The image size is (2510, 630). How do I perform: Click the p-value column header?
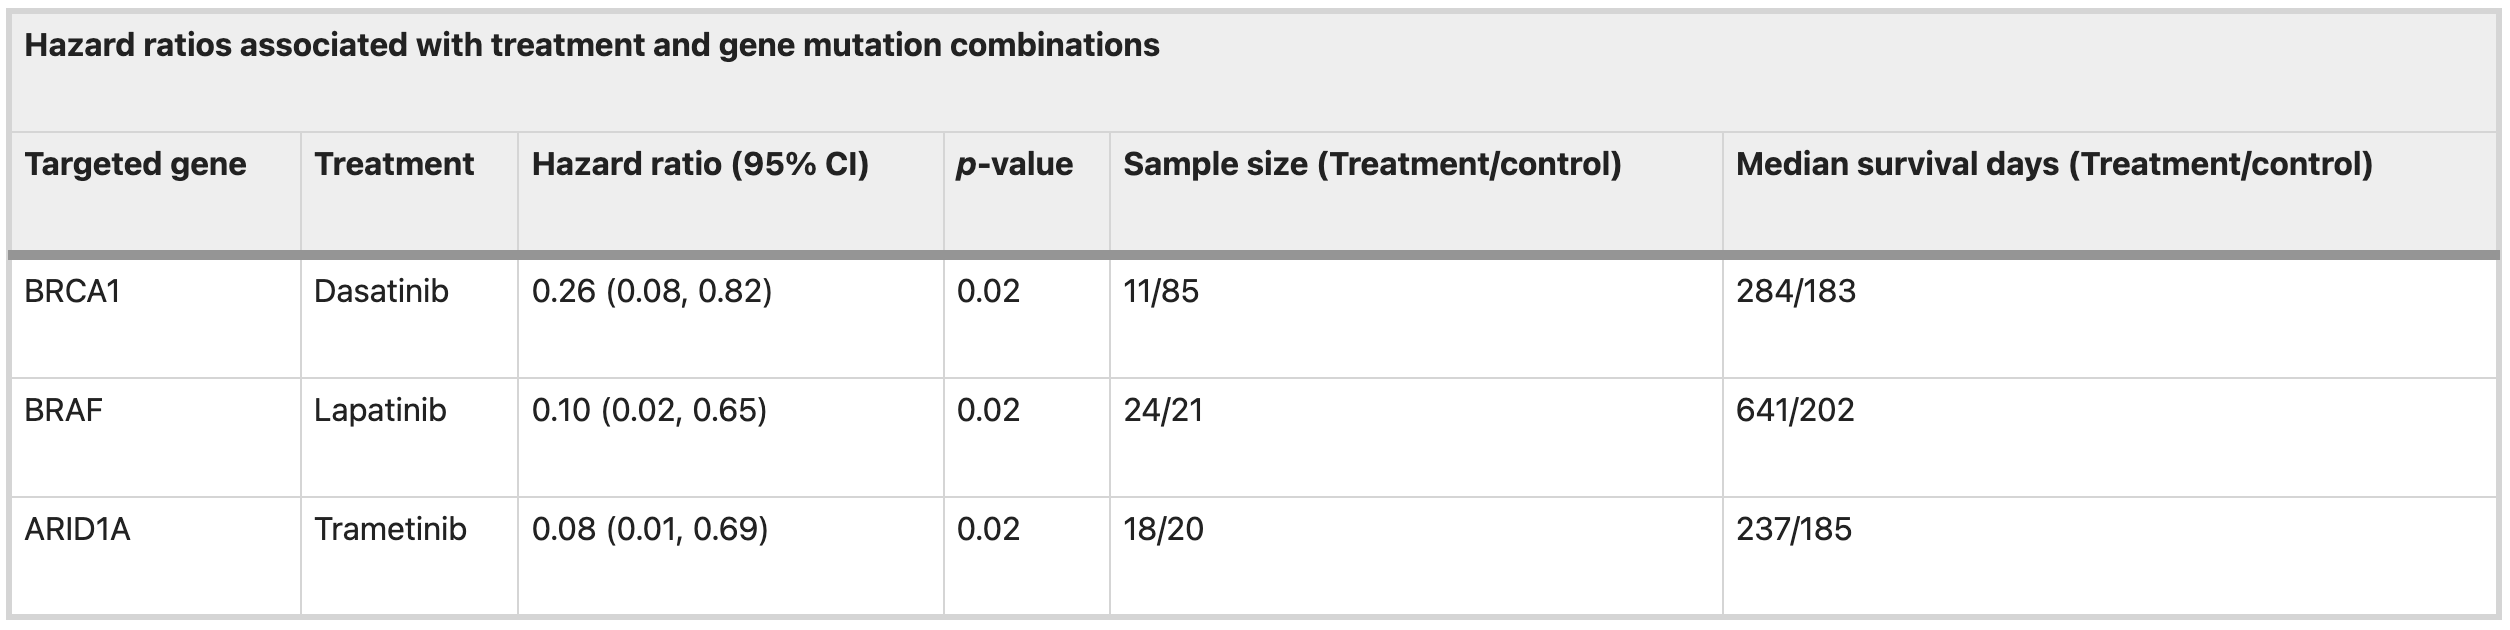1014,165
